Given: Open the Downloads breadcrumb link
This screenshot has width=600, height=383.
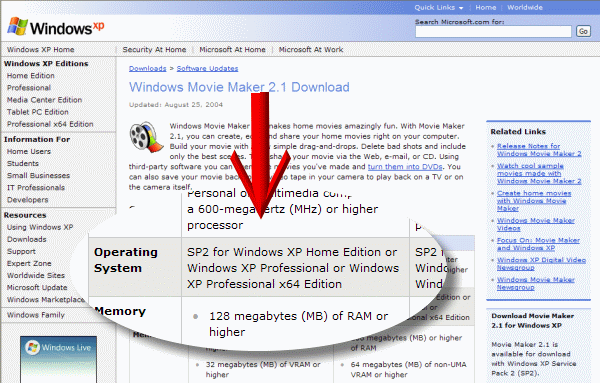Looking at the screenshot, I should click(147, 68).
